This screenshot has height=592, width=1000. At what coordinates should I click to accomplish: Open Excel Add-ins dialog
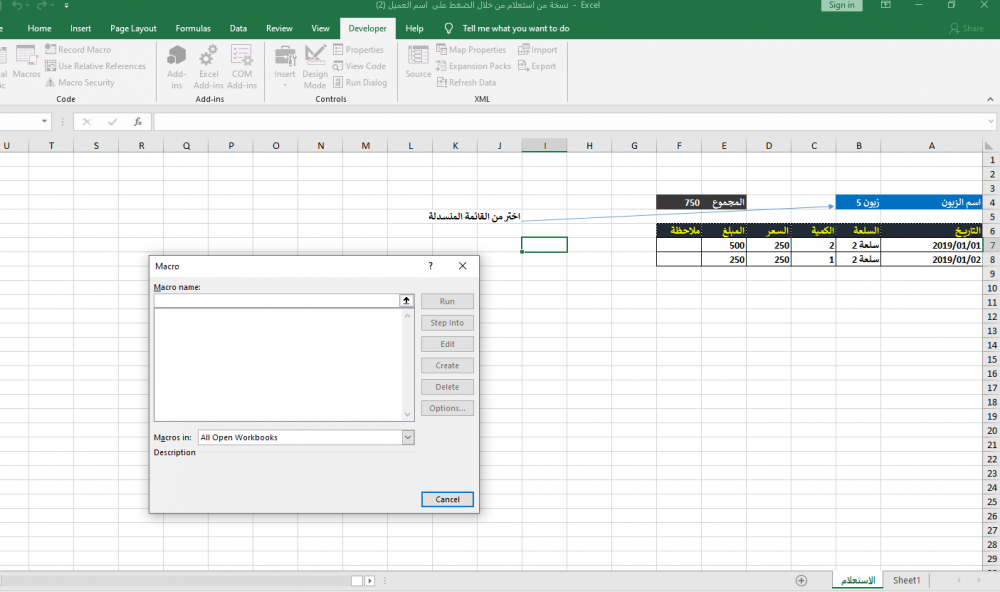click(209, 67)
